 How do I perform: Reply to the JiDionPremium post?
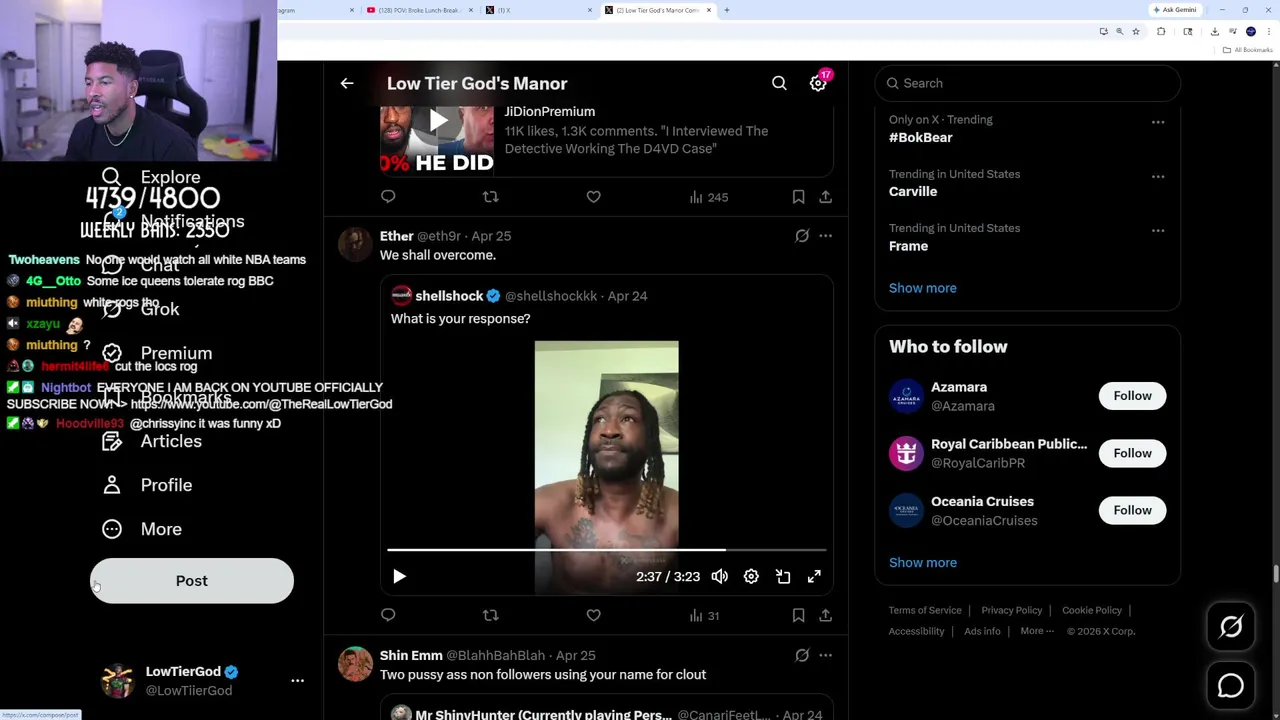coord(388,197)
